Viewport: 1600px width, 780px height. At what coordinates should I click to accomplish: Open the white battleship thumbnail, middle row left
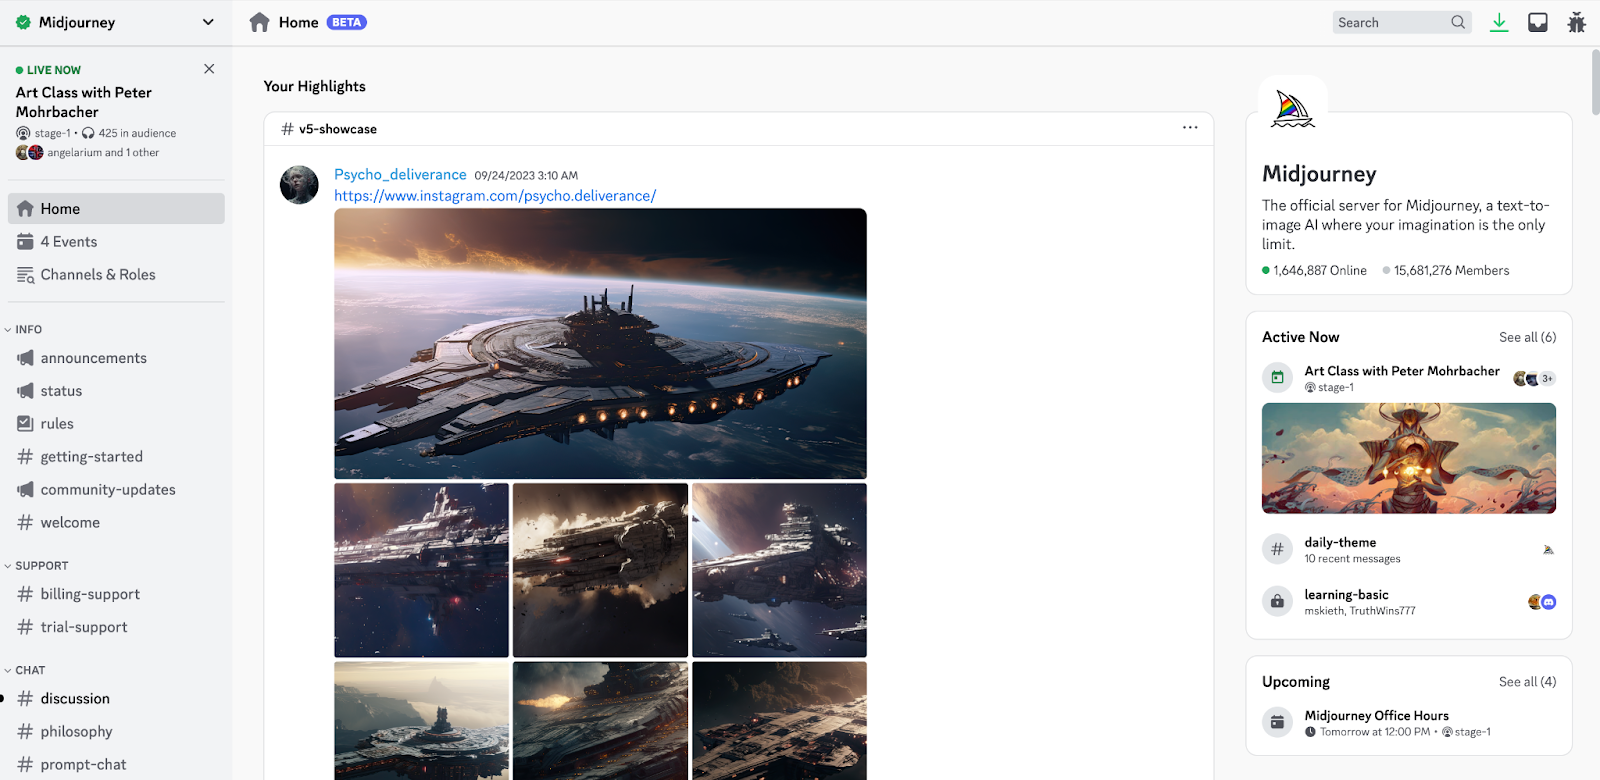tap(421, 570)
